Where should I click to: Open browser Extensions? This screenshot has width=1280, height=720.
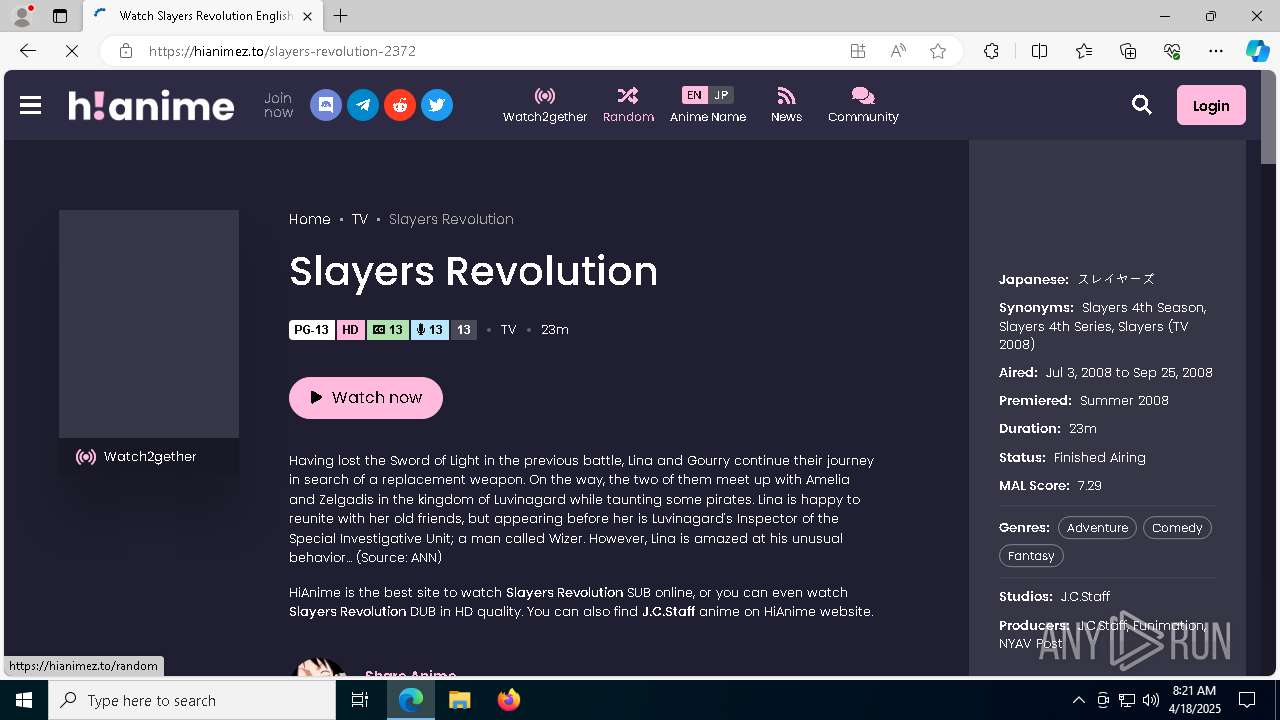pyautogui.click(x=991, y=51)
